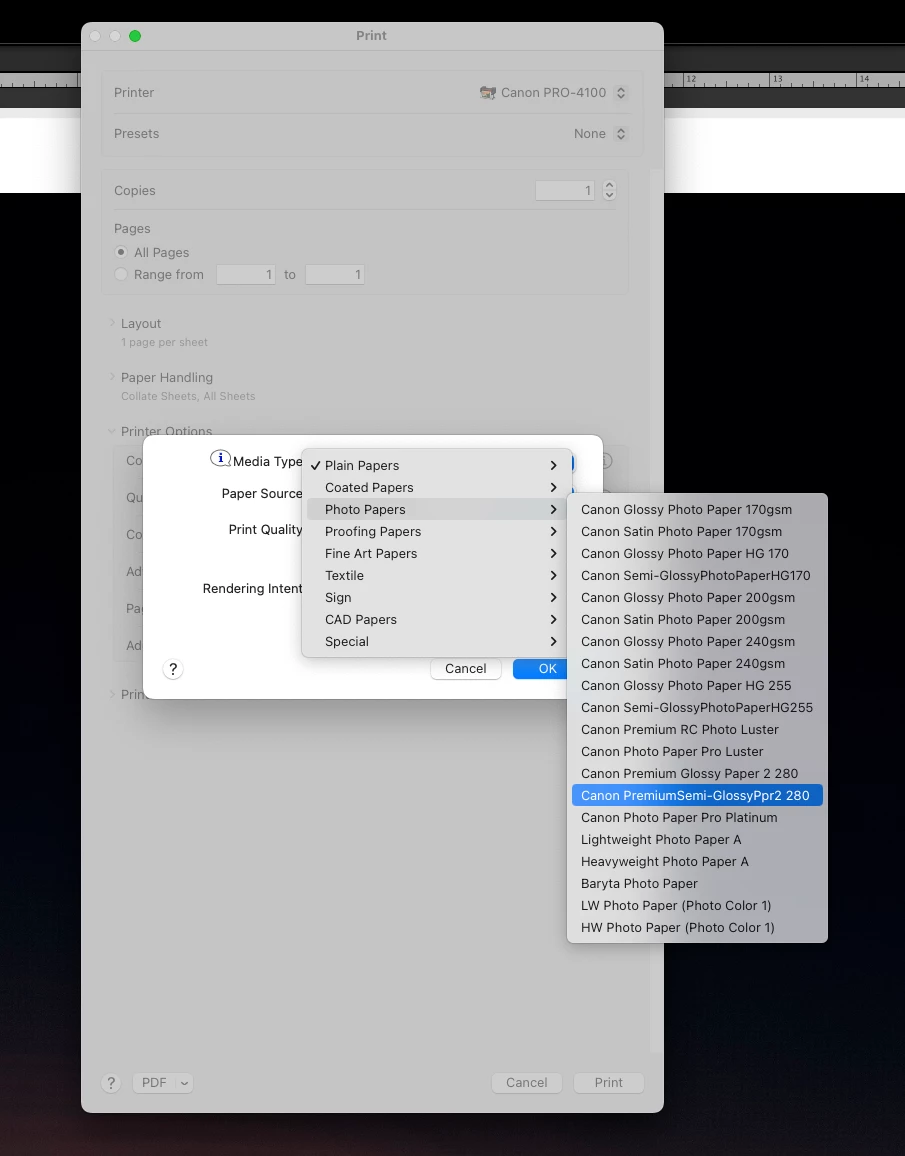The height and width of the screenshot is (1156, 905).
Task: Open the Special media submenu
Action: (x=437, y=641)
